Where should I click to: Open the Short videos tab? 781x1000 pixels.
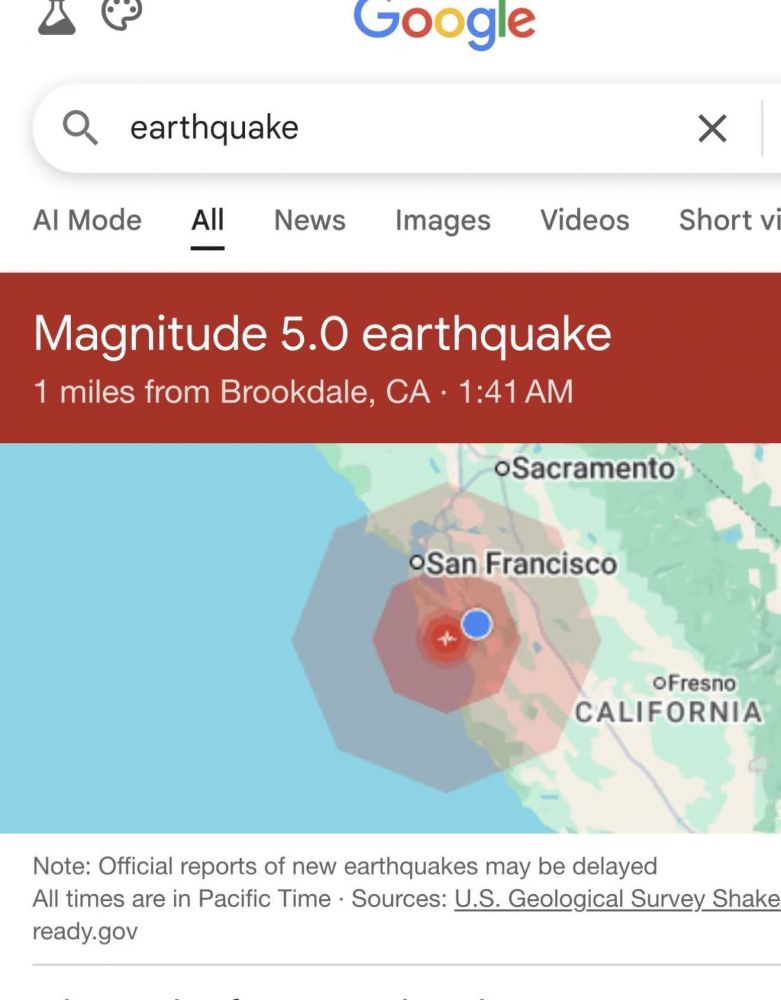pyautogui.click(x=728, y=220)
